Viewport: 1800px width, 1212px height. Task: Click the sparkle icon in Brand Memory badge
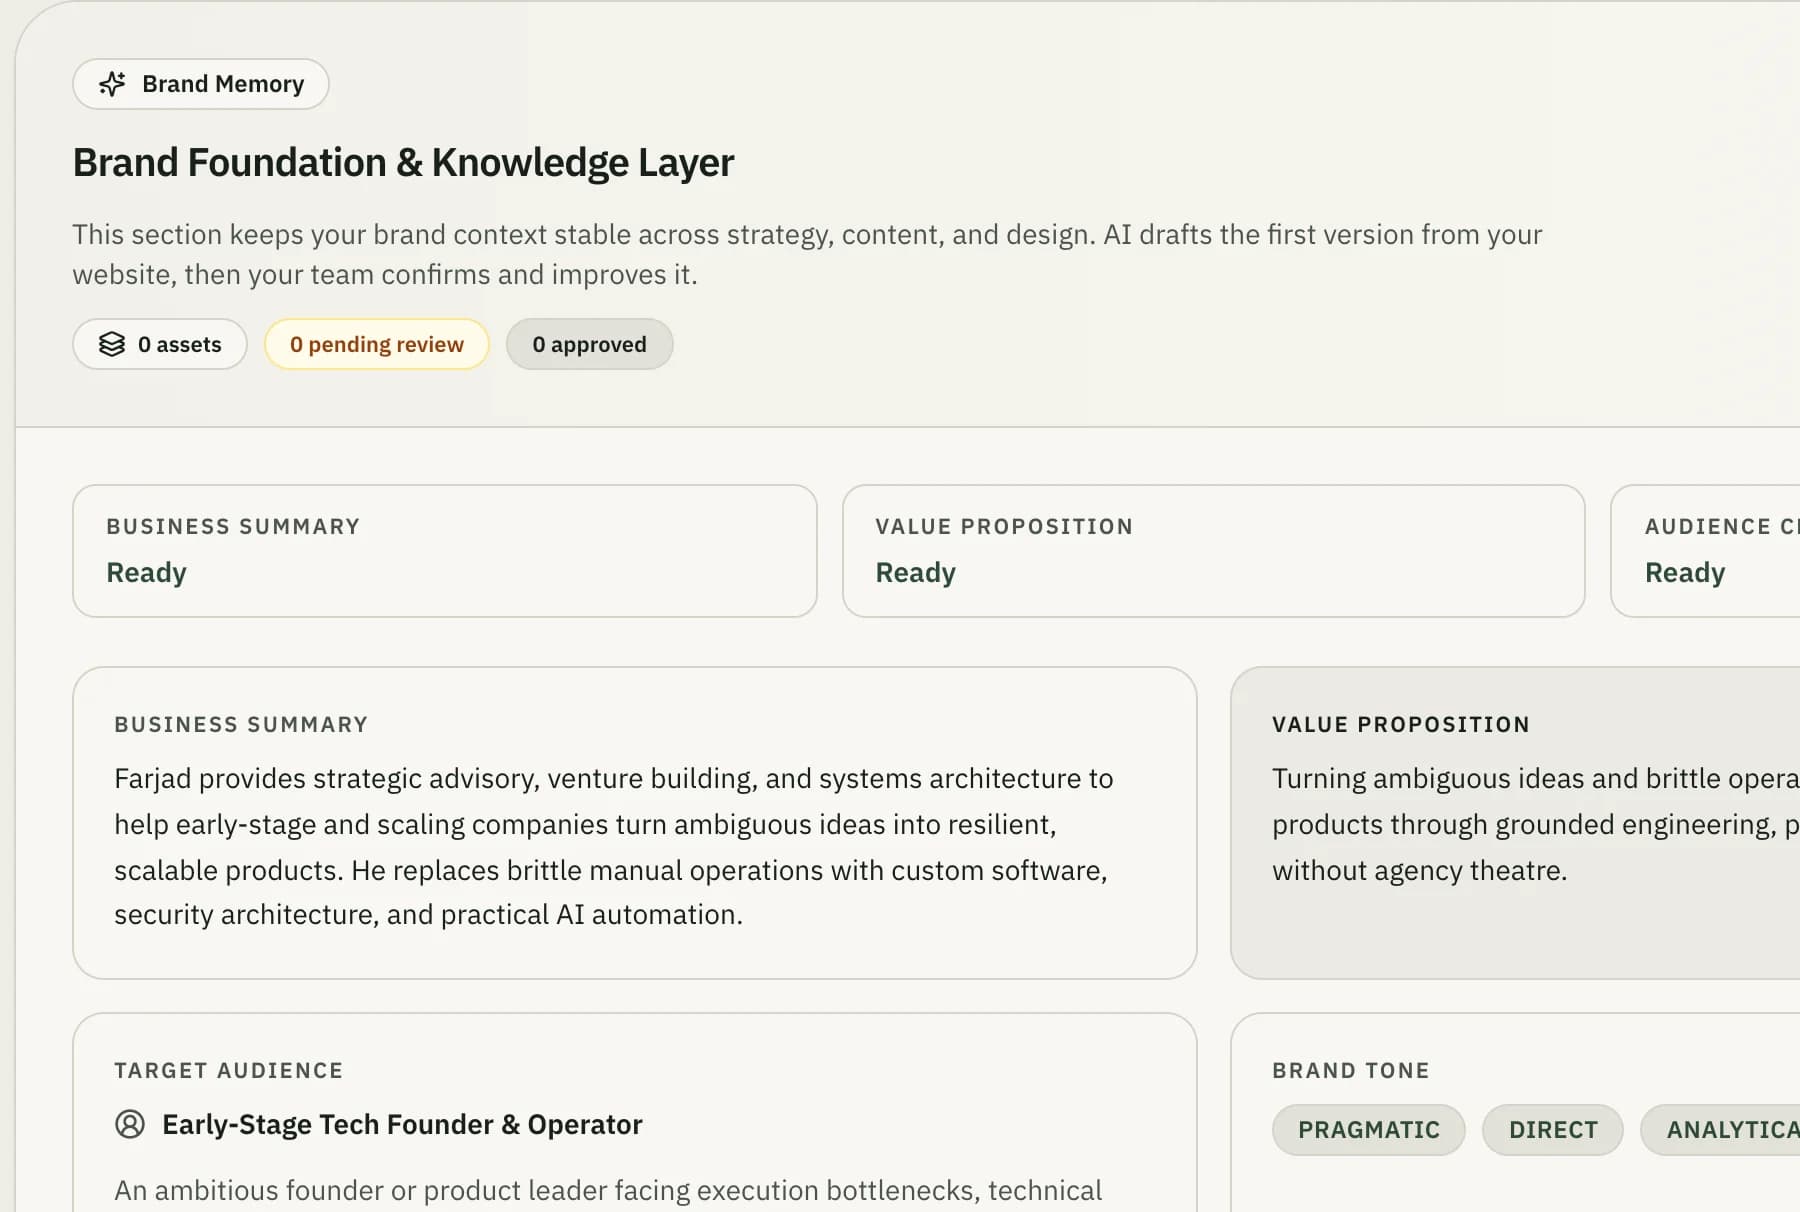pos(112,84)
